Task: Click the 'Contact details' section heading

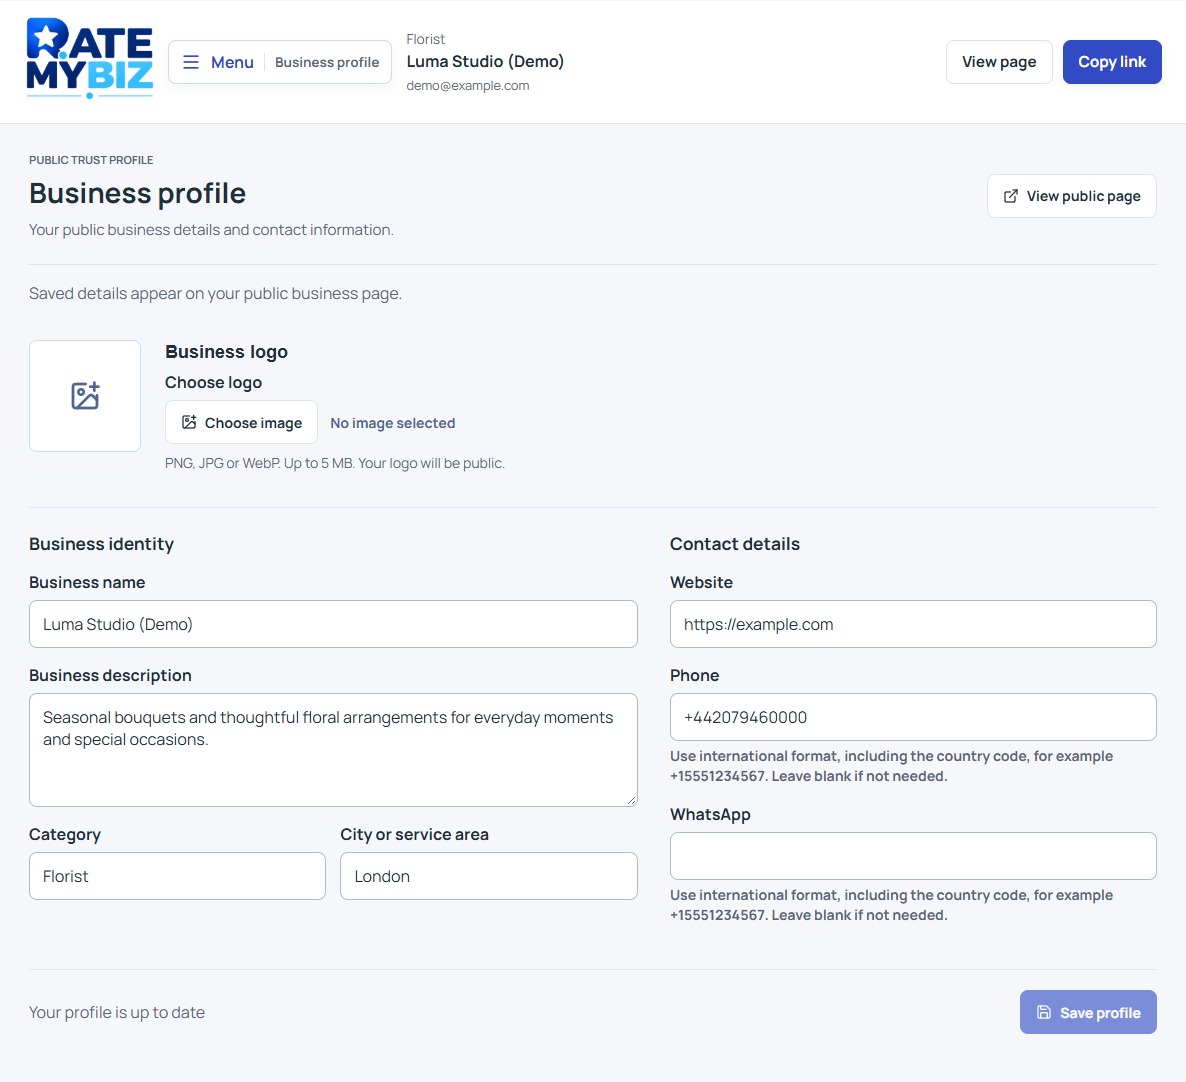Action: point(735,544)
